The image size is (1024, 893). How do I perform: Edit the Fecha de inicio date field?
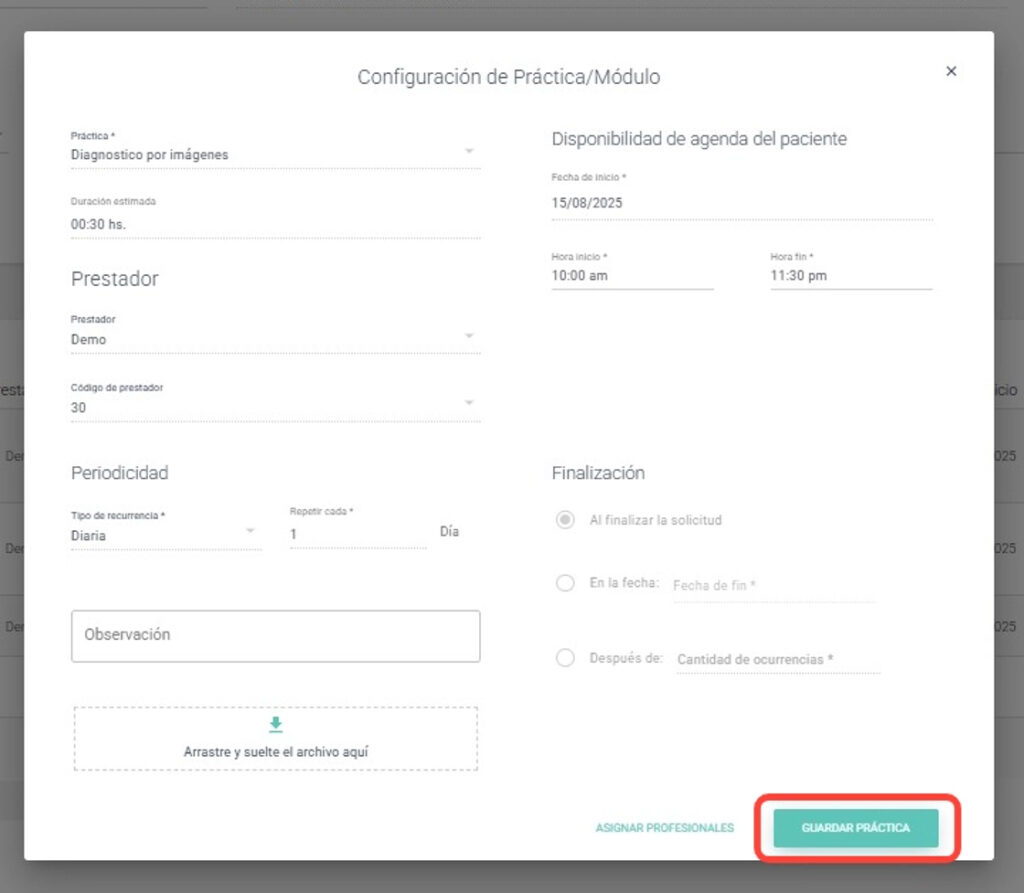coord(741,203)
